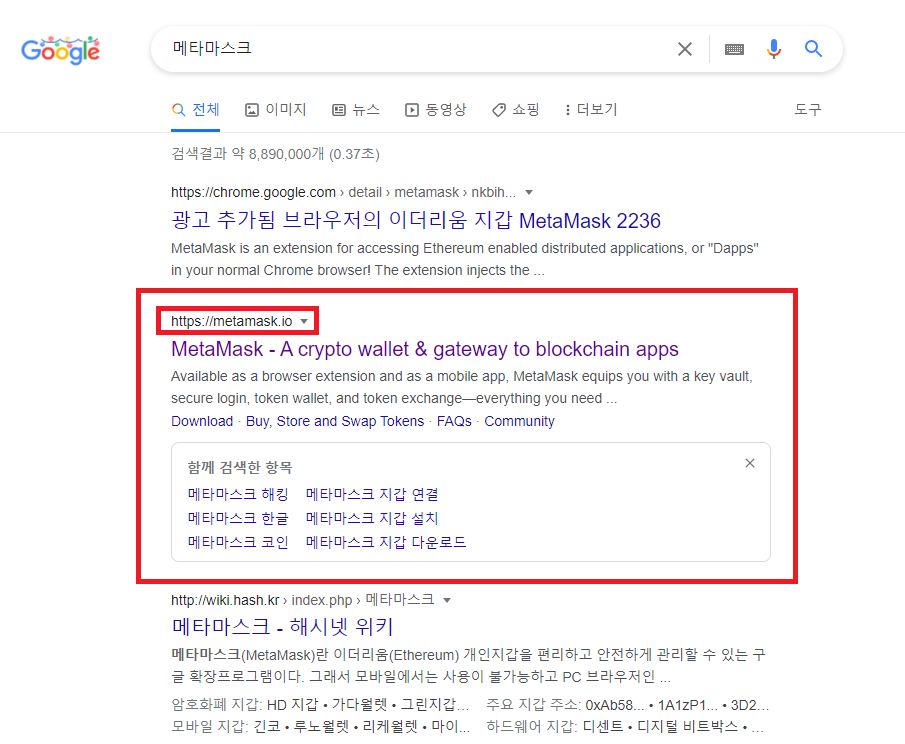Open the FAQs sitelink
This screenshot has height=744, width=905.
[454, 421]
